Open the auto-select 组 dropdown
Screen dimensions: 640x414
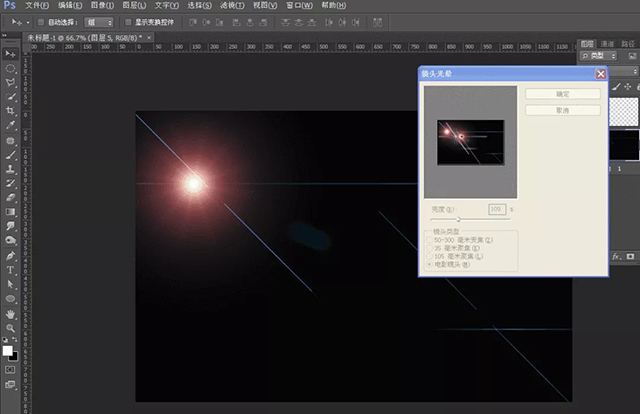pyautogui.click(x=99, y=21)
